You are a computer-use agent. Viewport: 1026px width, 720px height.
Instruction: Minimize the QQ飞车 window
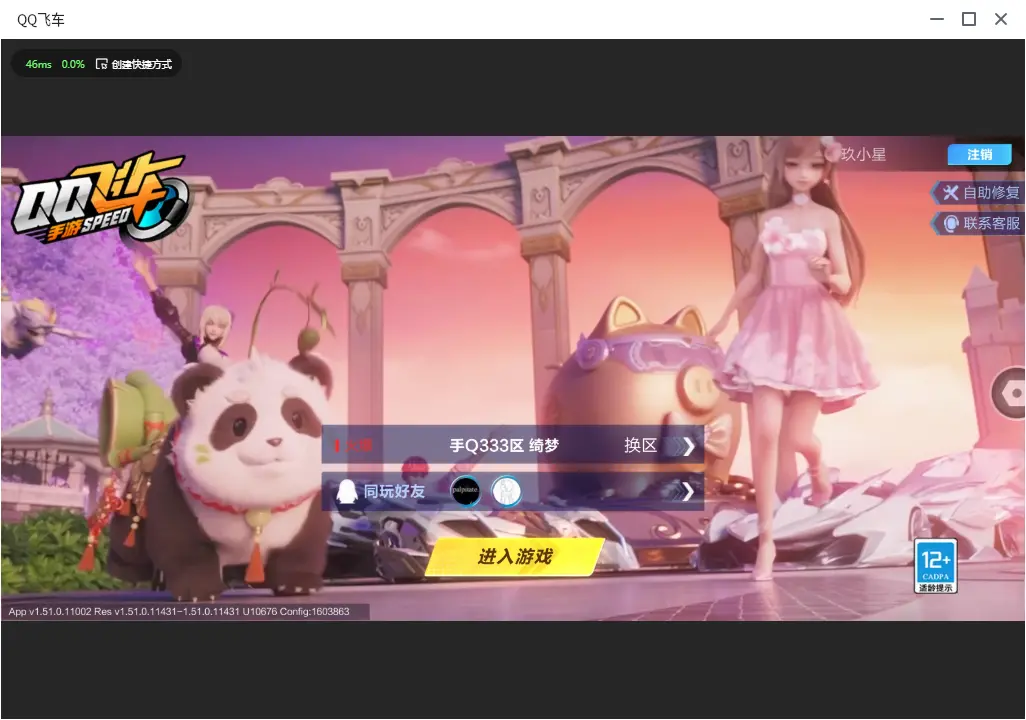937,19
